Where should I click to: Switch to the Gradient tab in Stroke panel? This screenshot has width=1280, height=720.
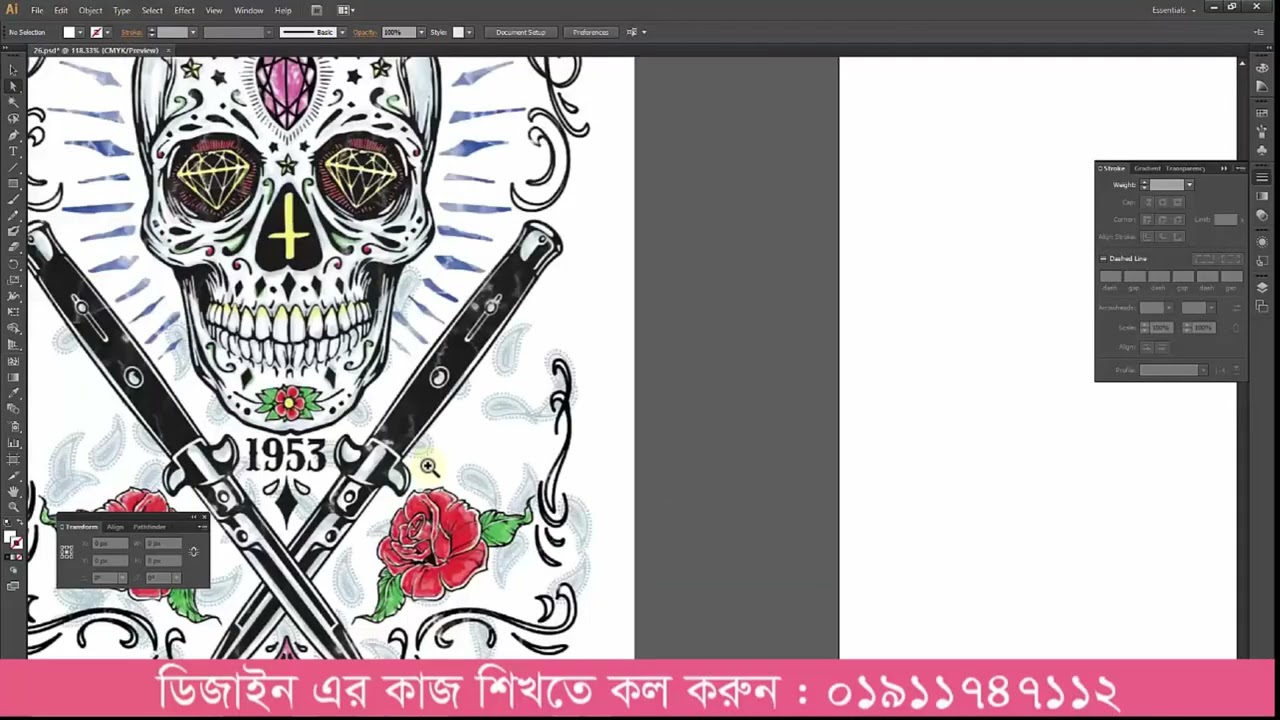[1146, 168]
